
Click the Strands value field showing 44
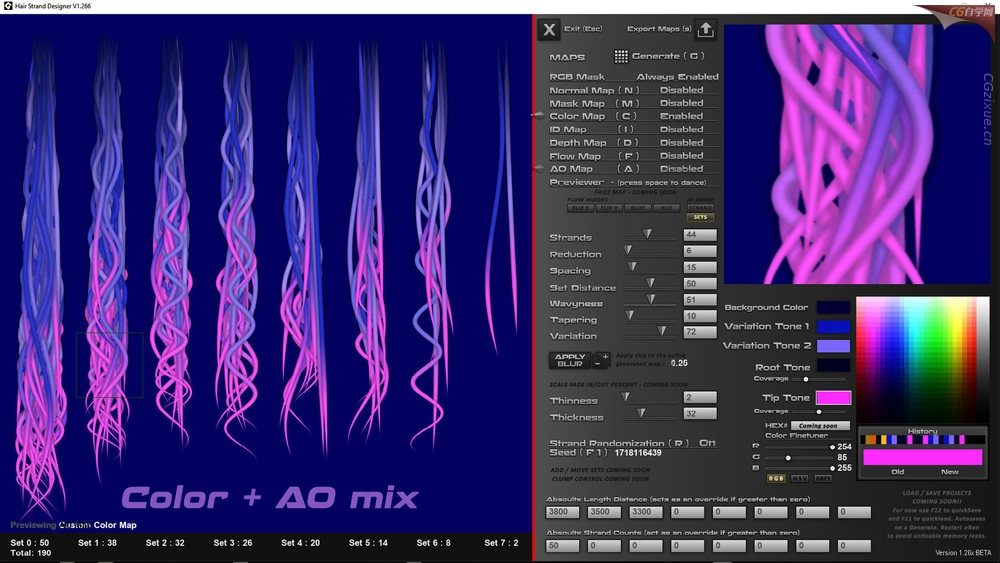[x=700, y=235]
